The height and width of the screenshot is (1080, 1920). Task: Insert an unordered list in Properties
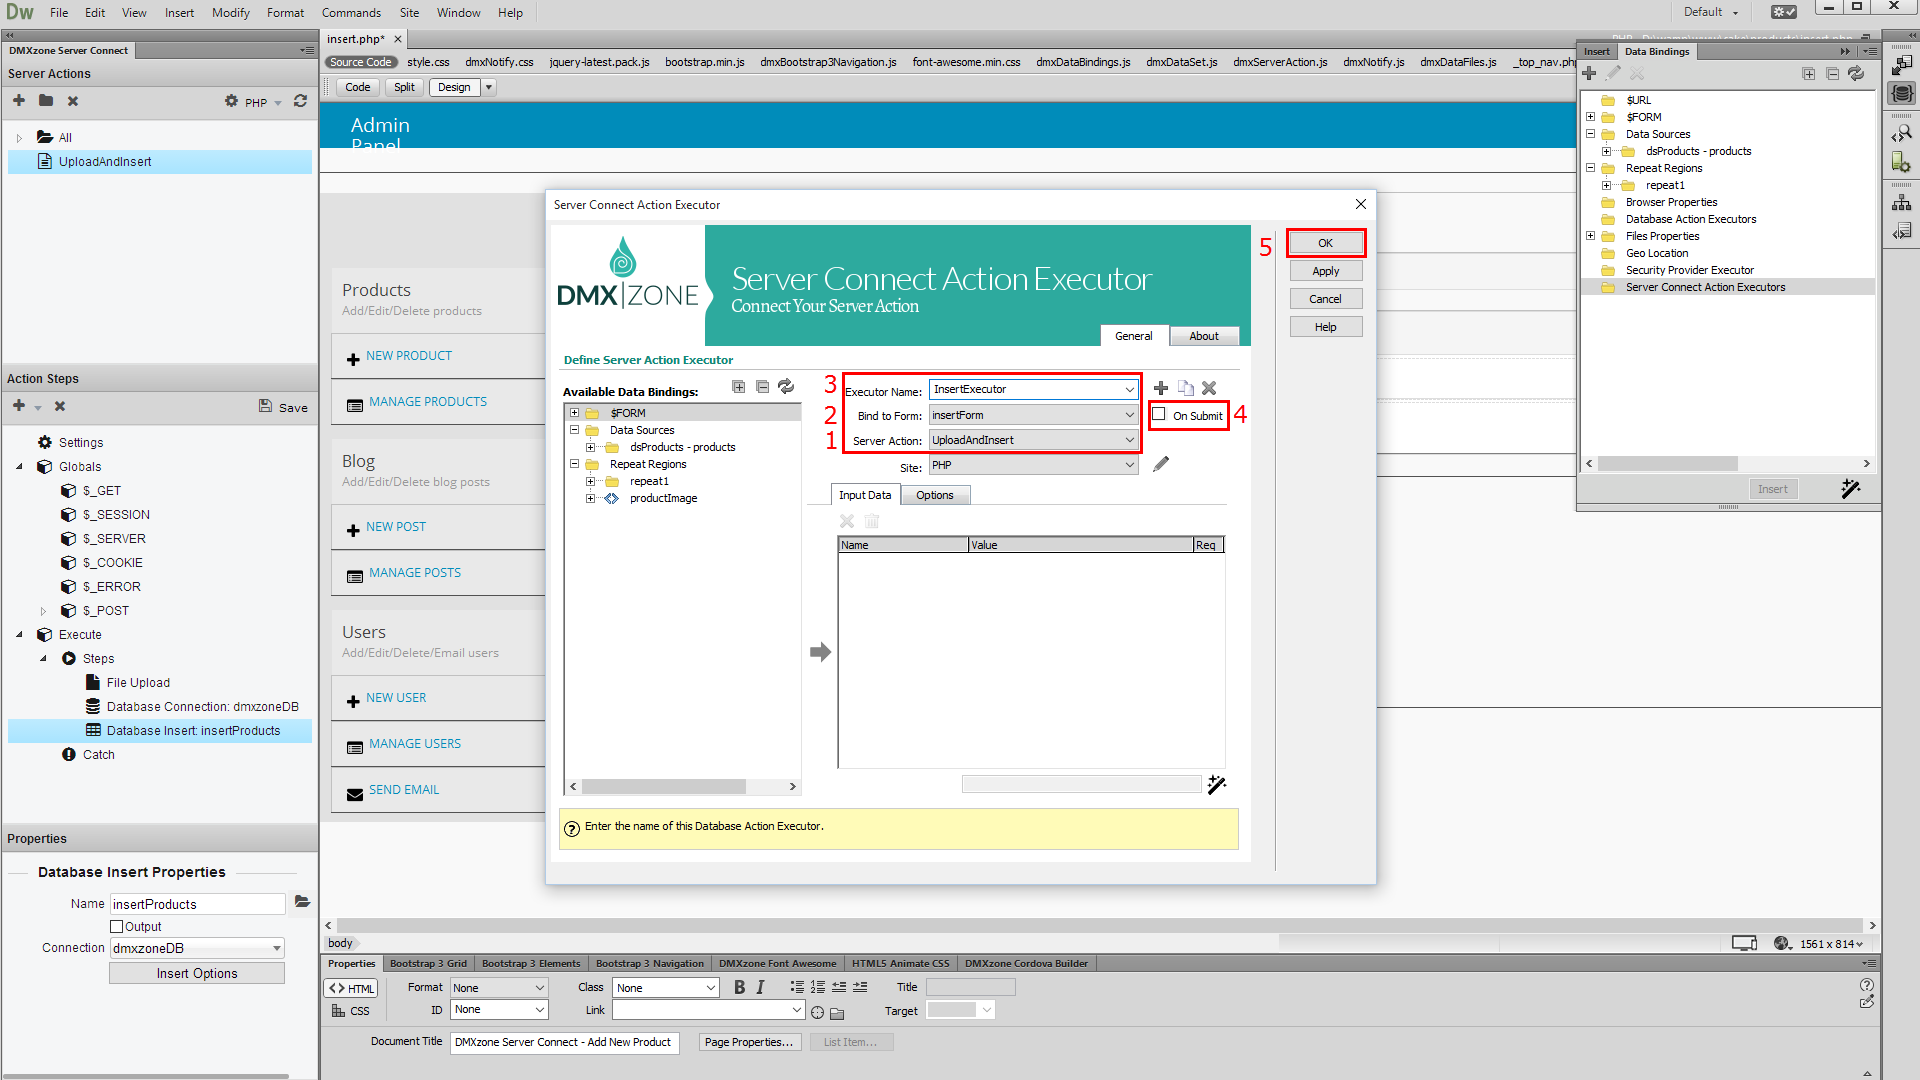point(797,987)
